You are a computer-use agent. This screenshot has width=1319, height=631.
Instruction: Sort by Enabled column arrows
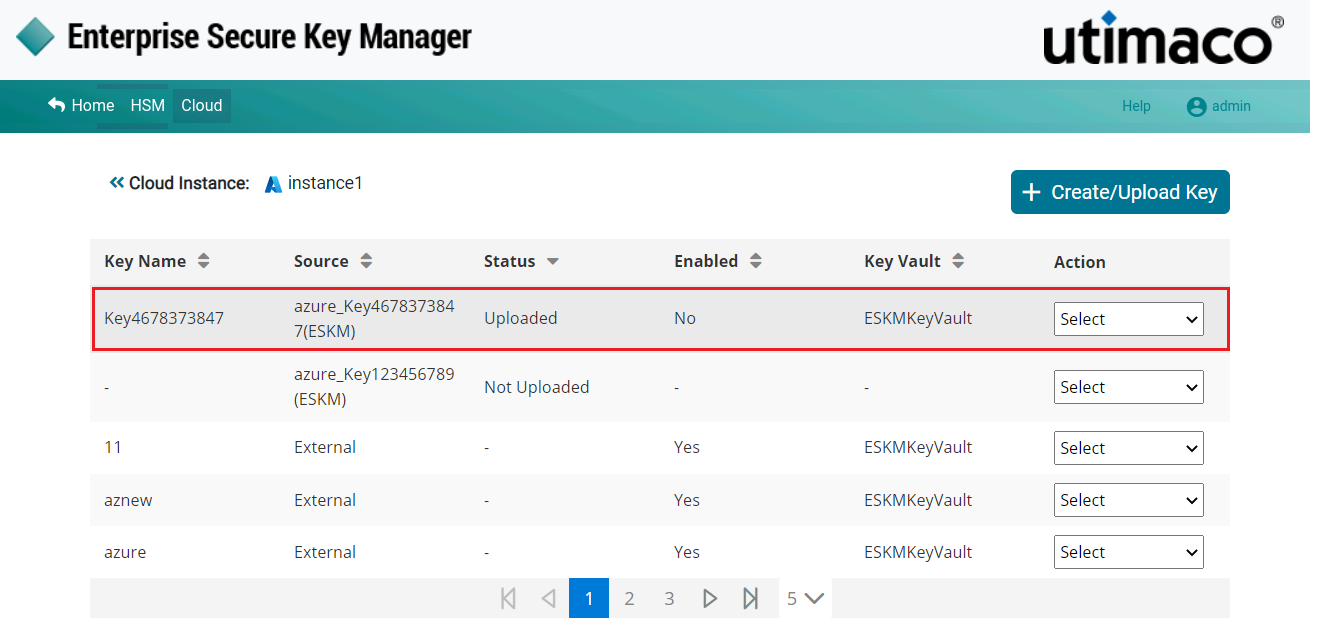[756, 261]
